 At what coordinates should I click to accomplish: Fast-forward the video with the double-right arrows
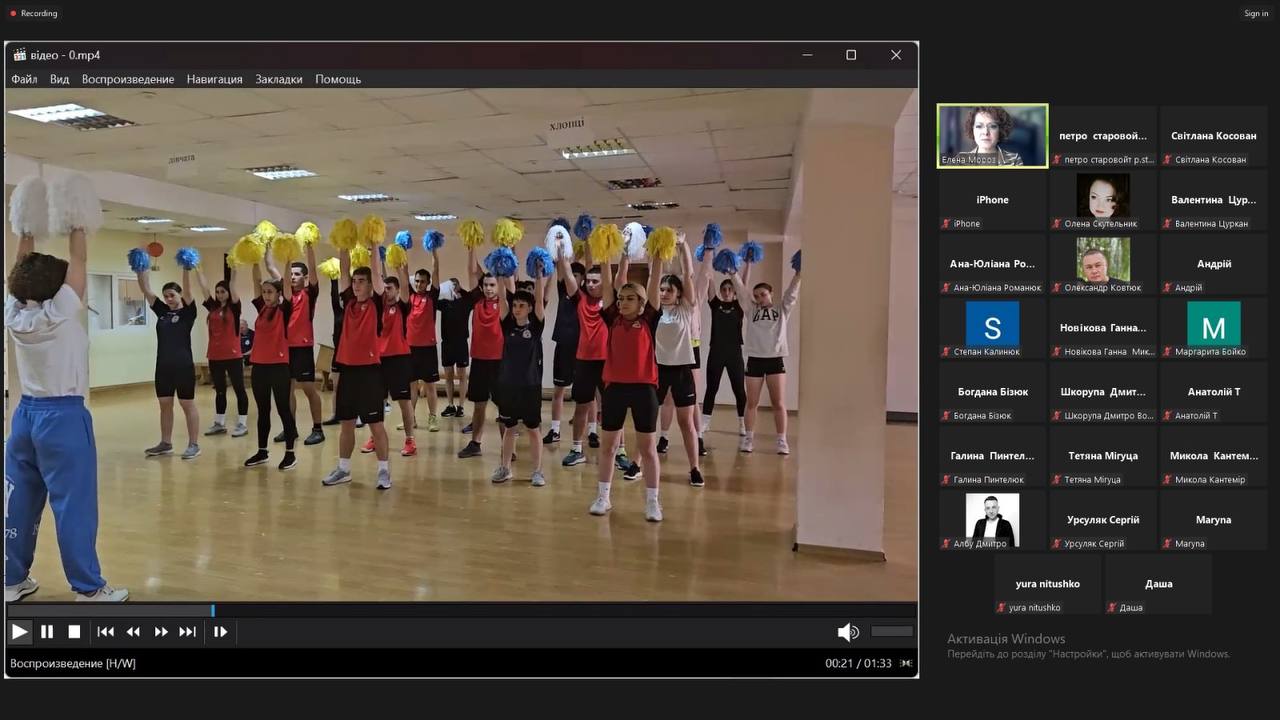coord(161,631)
